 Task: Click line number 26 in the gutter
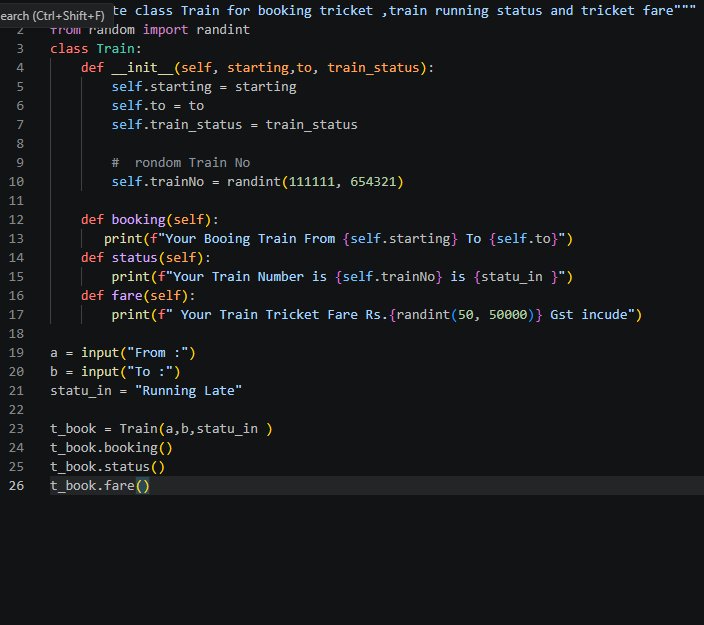click(16, 486)
